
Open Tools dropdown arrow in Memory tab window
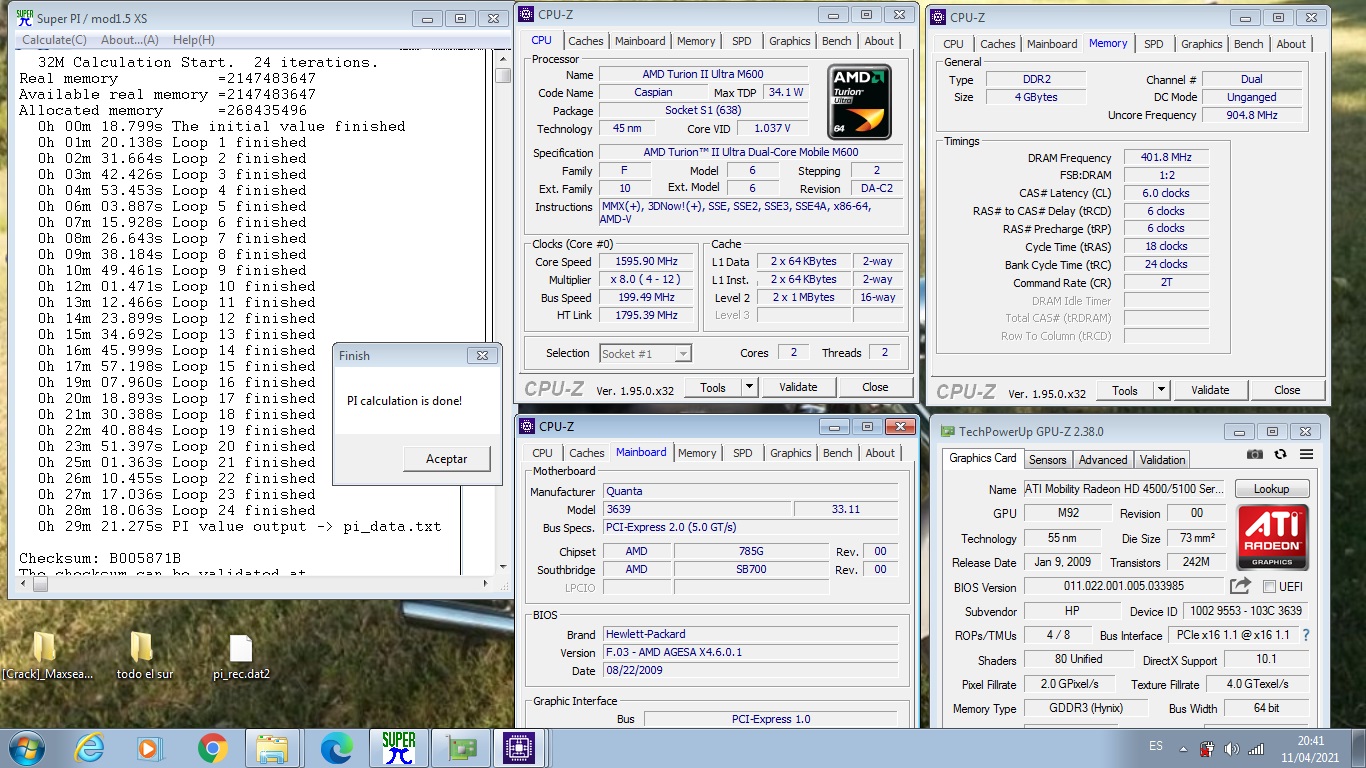coord(1160,390)
